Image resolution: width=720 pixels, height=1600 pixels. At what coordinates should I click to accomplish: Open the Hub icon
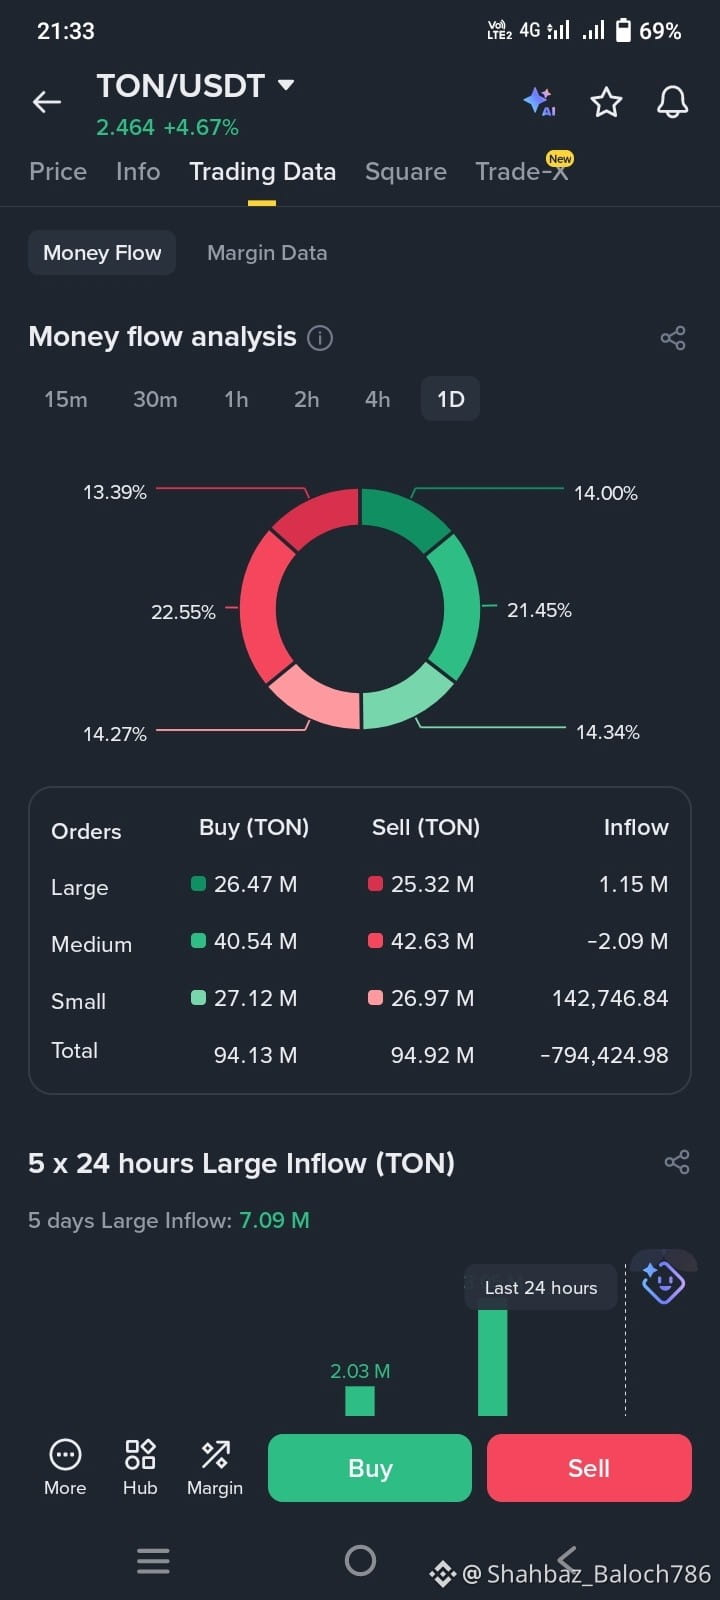[x=140, y=1466]
